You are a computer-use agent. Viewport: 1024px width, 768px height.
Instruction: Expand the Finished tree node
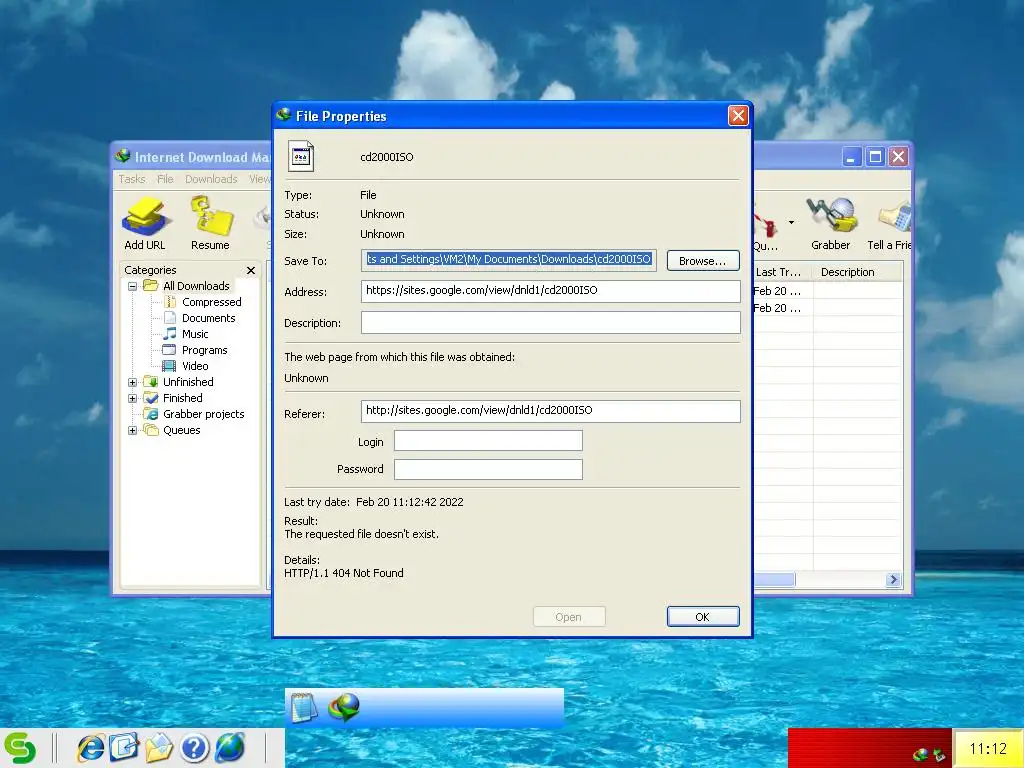click(133, 398)
